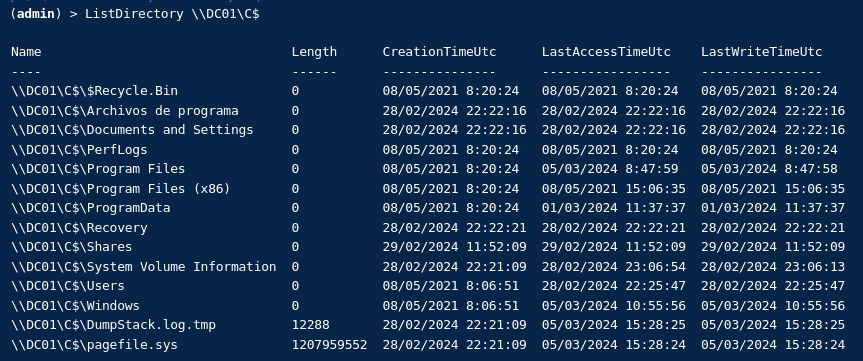Click the LastWriteTimeUtc column header
The height and width of the screenshot is (361, 863).
[x=761, y=52]
